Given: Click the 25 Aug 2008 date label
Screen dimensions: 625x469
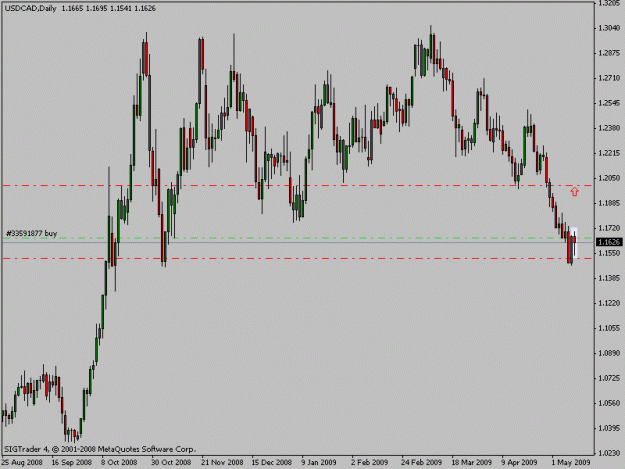Looking at the screenshot, I should [22, 463].
